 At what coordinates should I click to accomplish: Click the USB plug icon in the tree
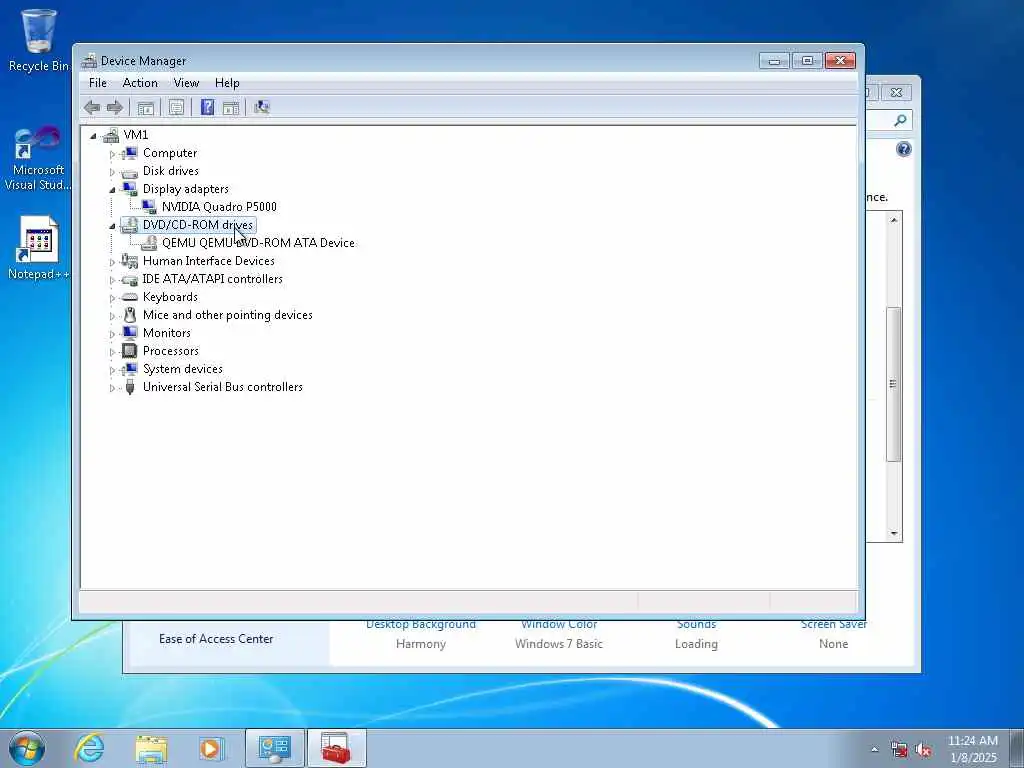click(x=130, y=387)
